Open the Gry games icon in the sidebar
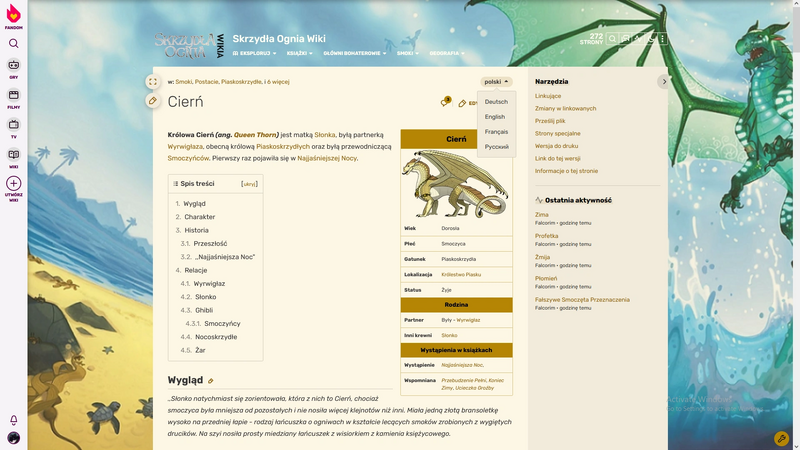800x450 pixels. pyautogui.click(x=13, y=67)
